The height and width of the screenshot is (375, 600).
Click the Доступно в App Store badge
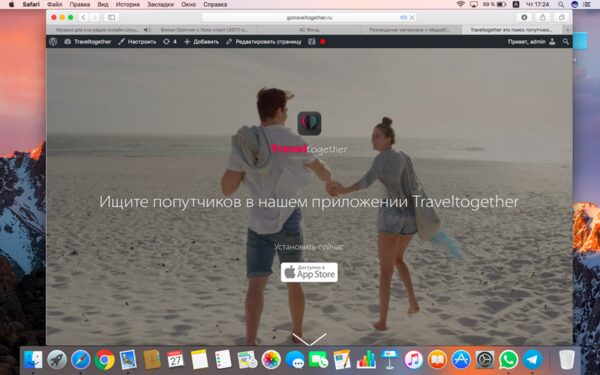coord(309,272)
